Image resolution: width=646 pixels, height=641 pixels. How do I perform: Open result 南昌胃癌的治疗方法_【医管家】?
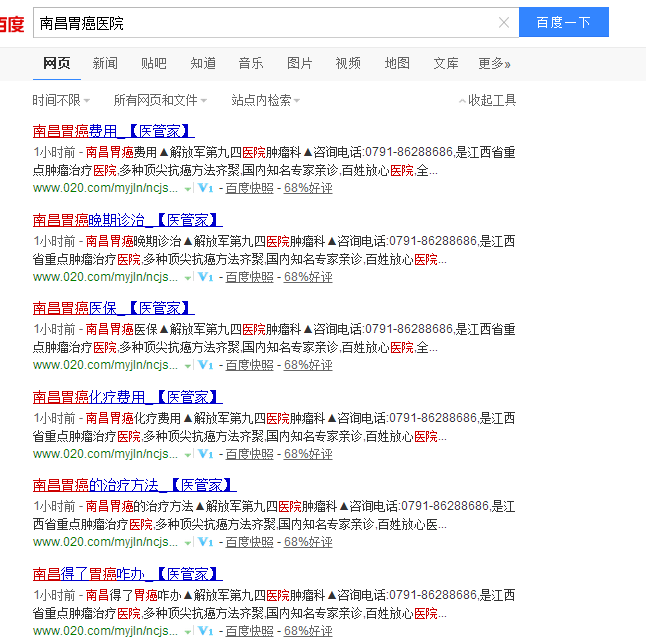[x=134, y=485]
